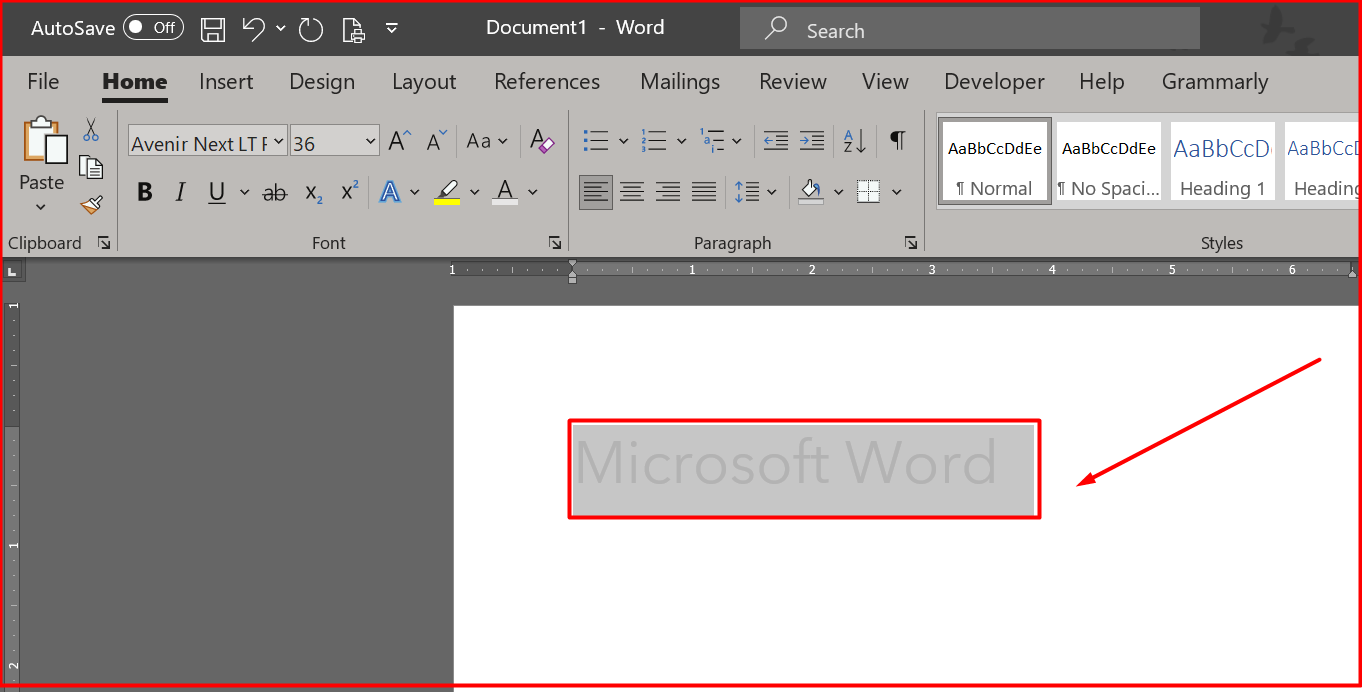Apply the Heading 1 style
Screen dimensions: 1362x692
[1222, 162]
